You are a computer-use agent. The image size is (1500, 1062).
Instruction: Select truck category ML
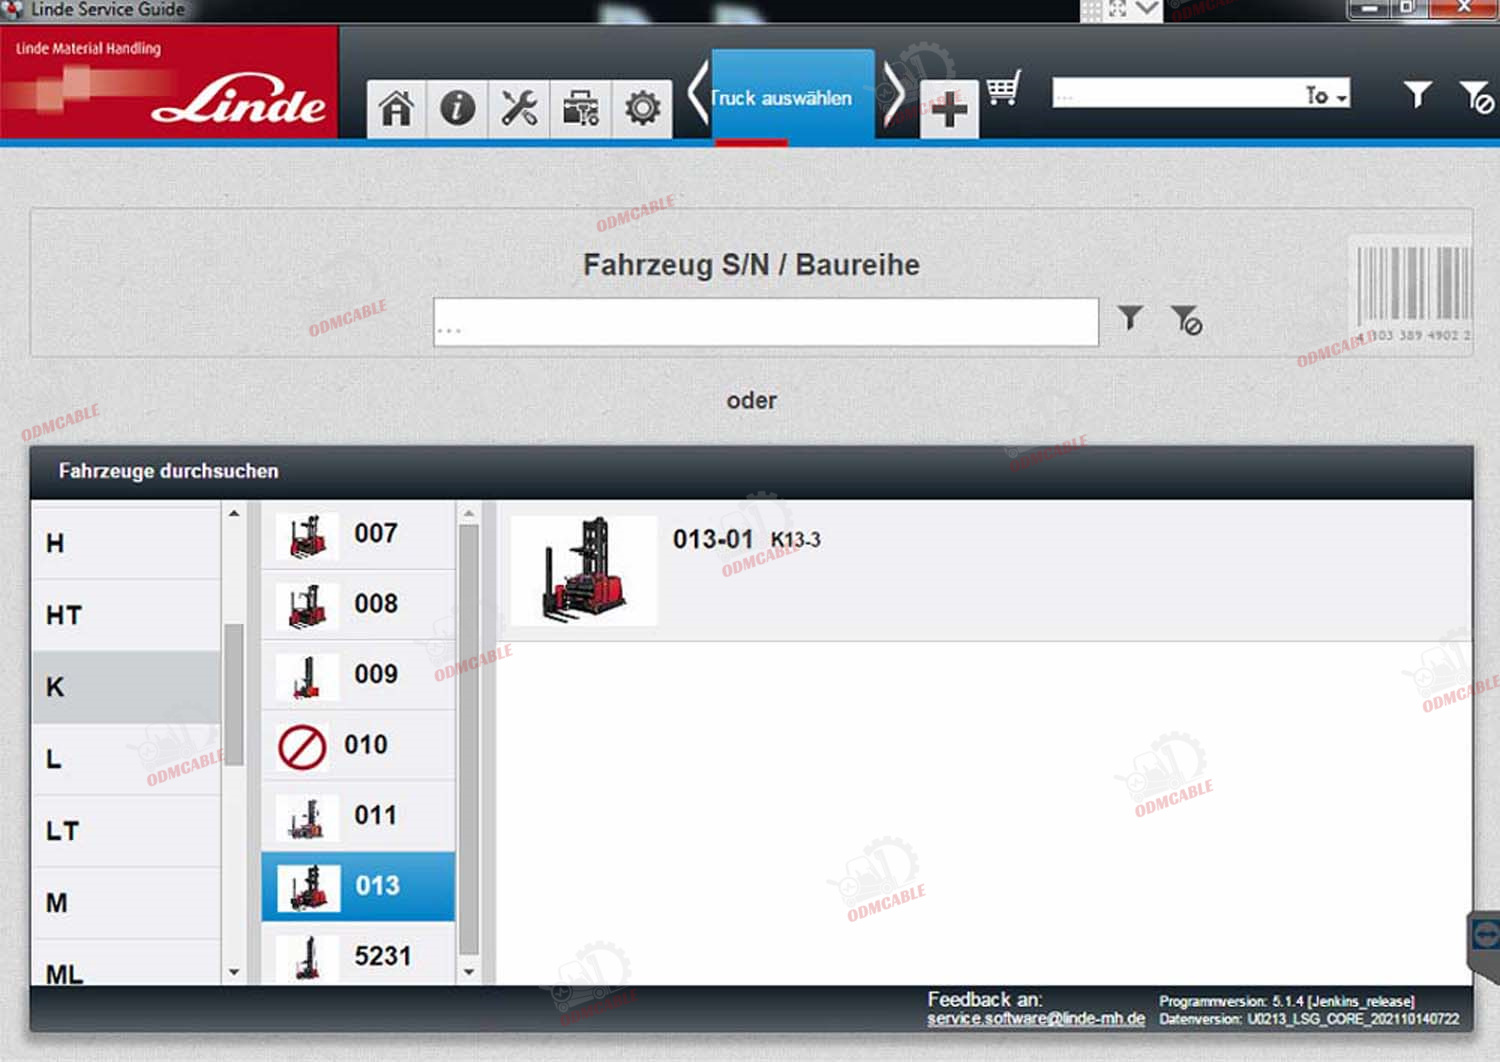coord(126,963)
